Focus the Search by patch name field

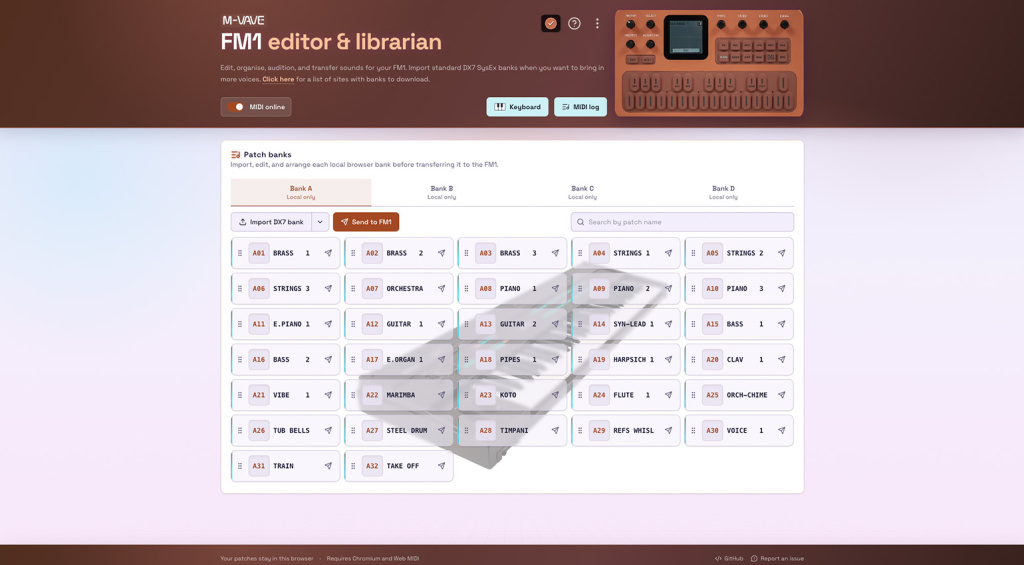[x=682, y=222]
